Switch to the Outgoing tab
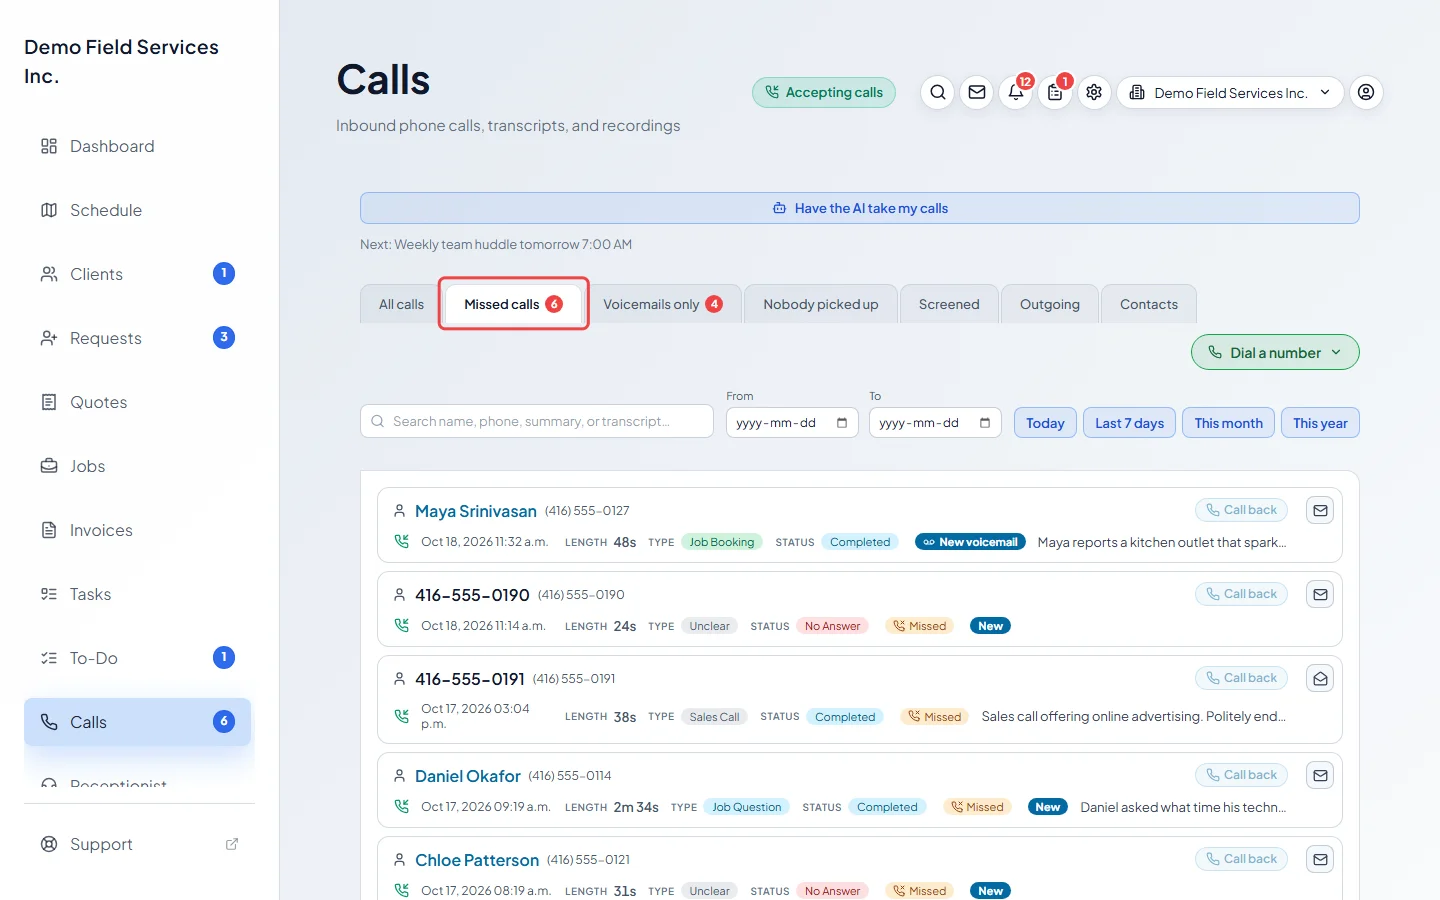This screenshot has width=1440, height=900. tap(1050, 304)
